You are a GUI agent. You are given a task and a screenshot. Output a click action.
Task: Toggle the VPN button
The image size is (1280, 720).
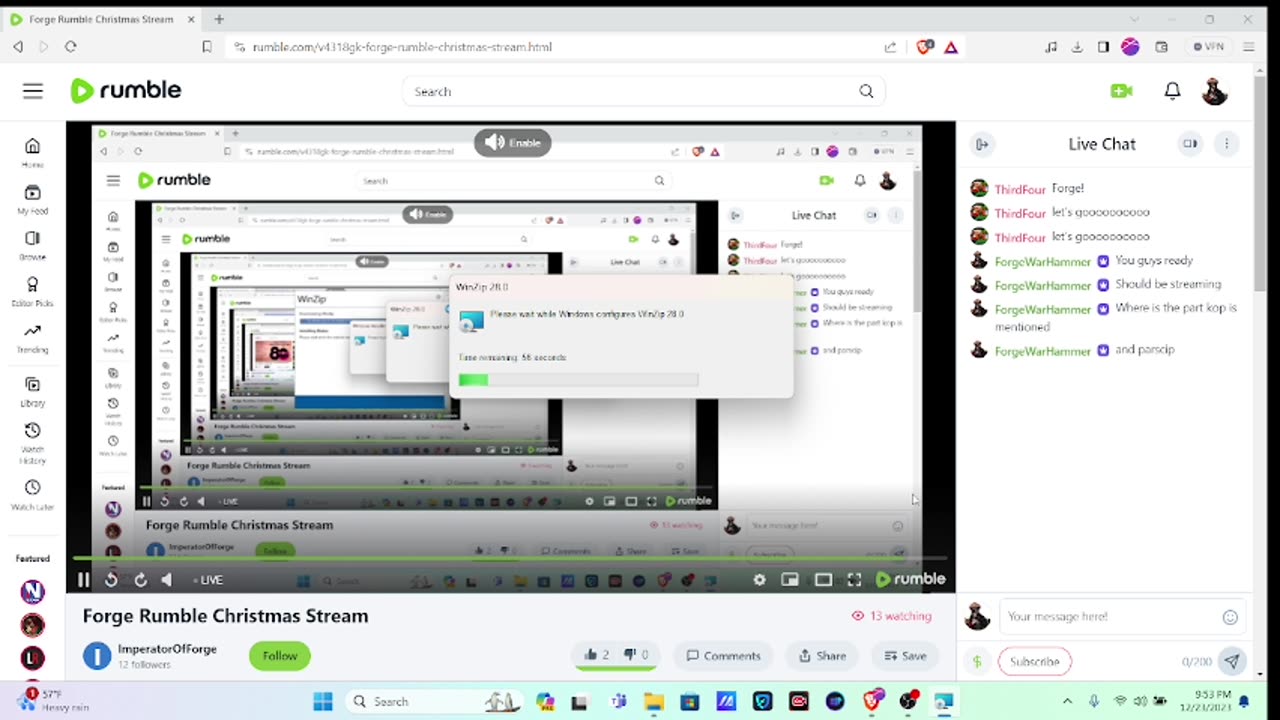(x=1209, y=47)
